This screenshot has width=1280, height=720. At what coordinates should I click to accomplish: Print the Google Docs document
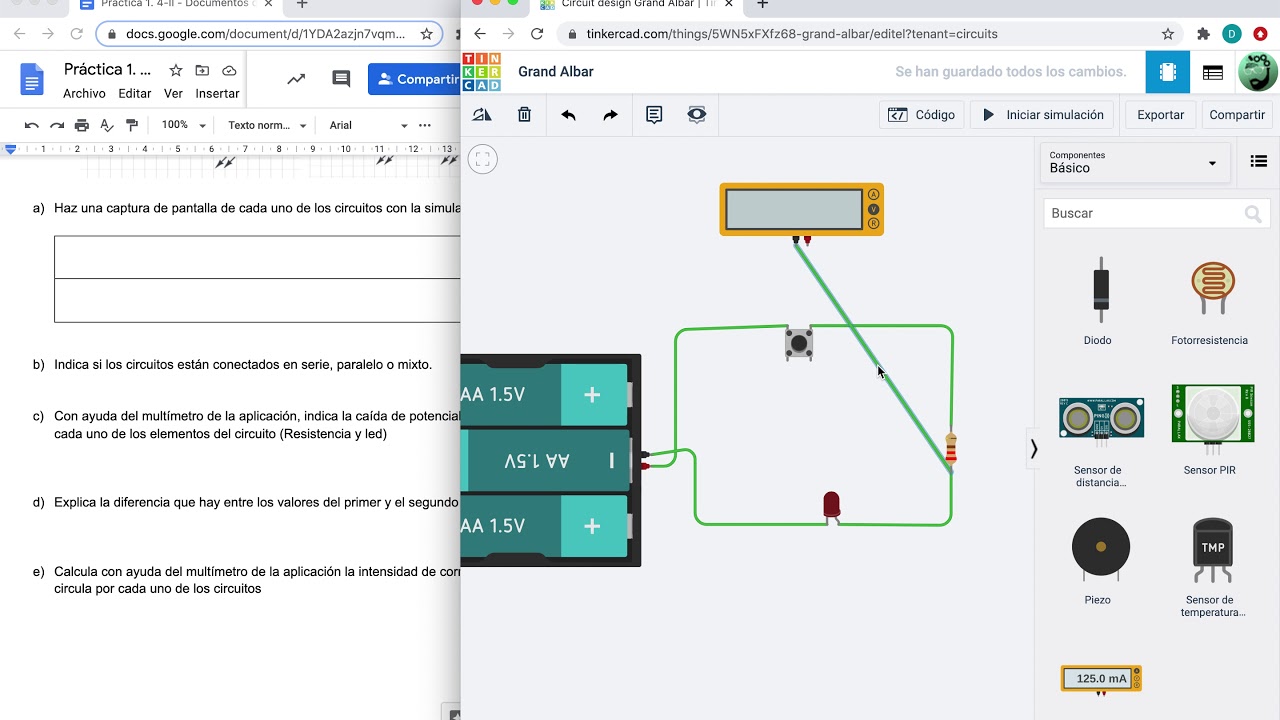82,125
